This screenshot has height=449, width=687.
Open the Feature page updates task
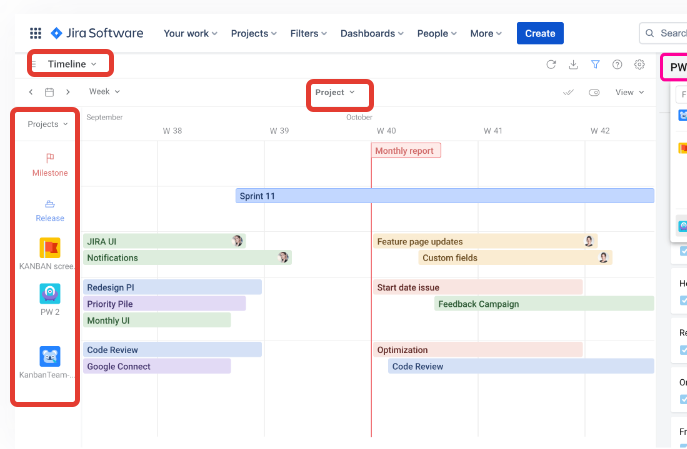[x=485, y=241]
